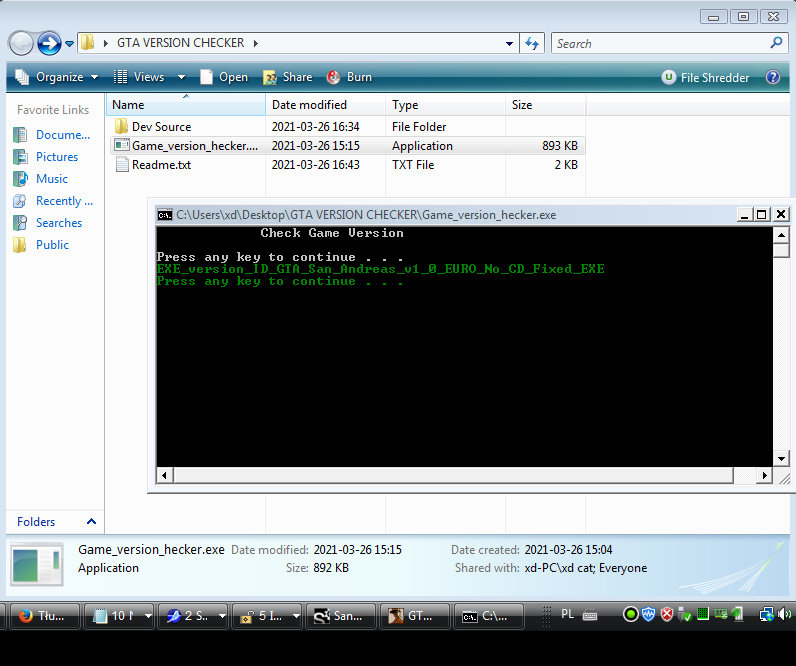Go forward with the blue arrow button
The height and width of the screenshot is (666, 796).
coord(49,43)
